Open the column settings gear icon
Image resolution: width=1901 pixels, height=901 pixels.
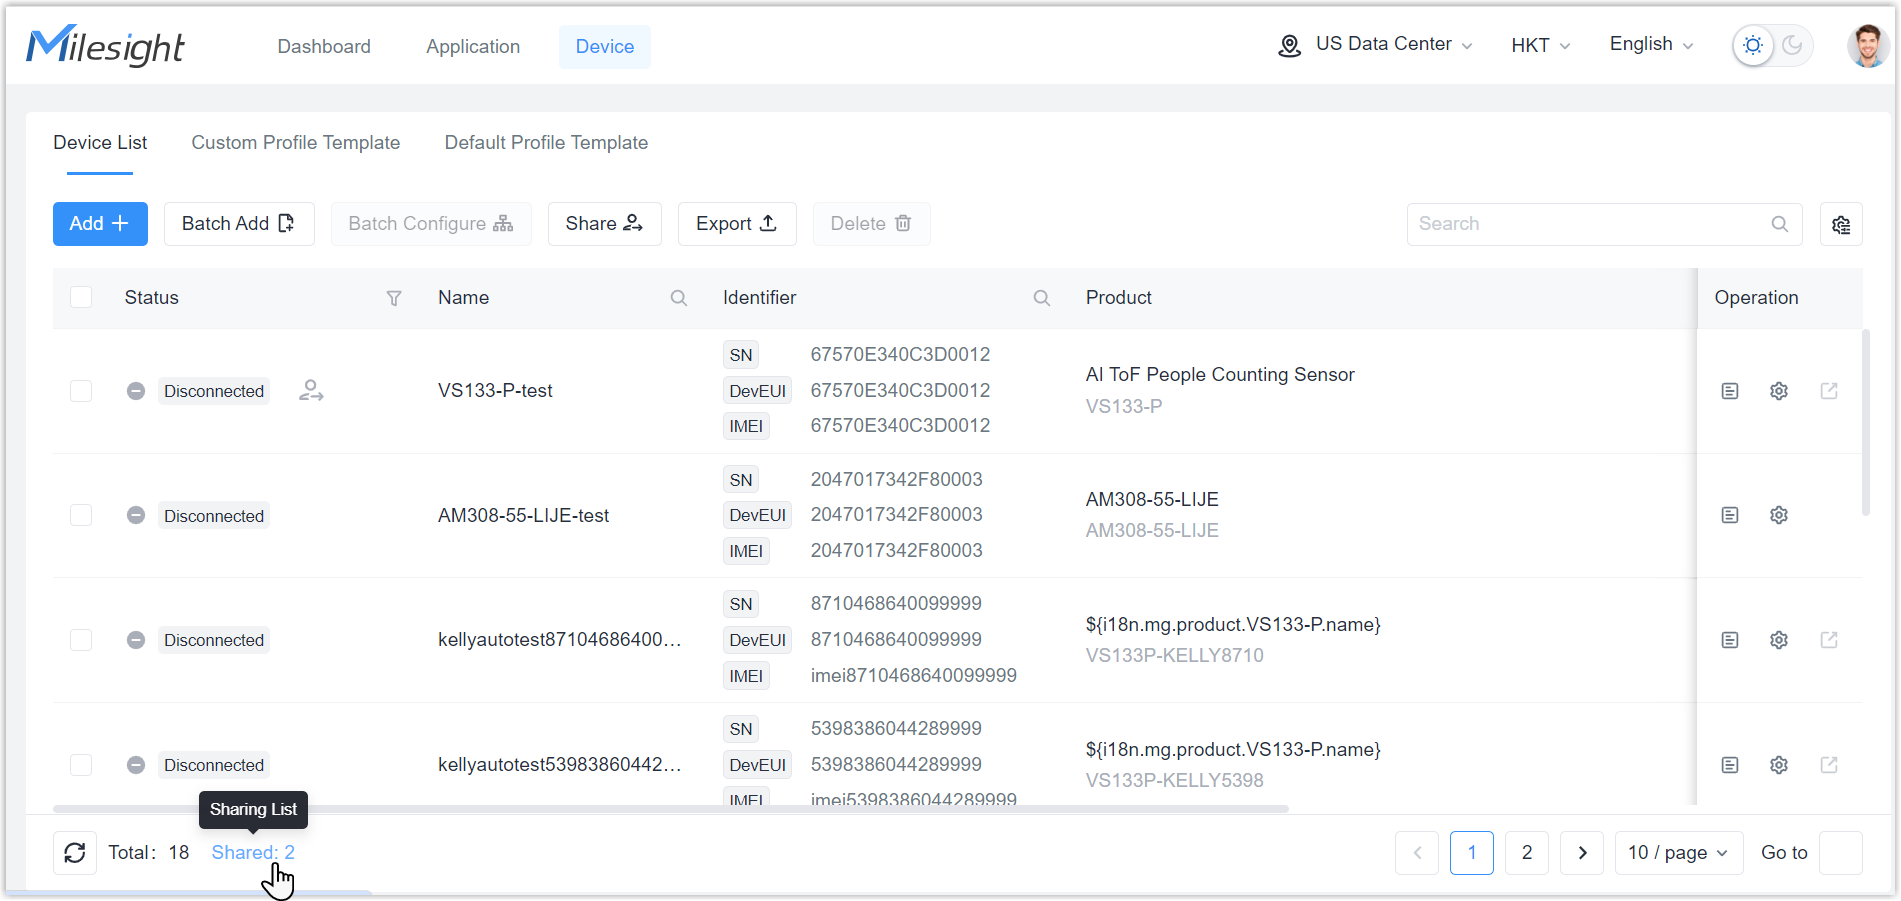tap(1841, 224)
